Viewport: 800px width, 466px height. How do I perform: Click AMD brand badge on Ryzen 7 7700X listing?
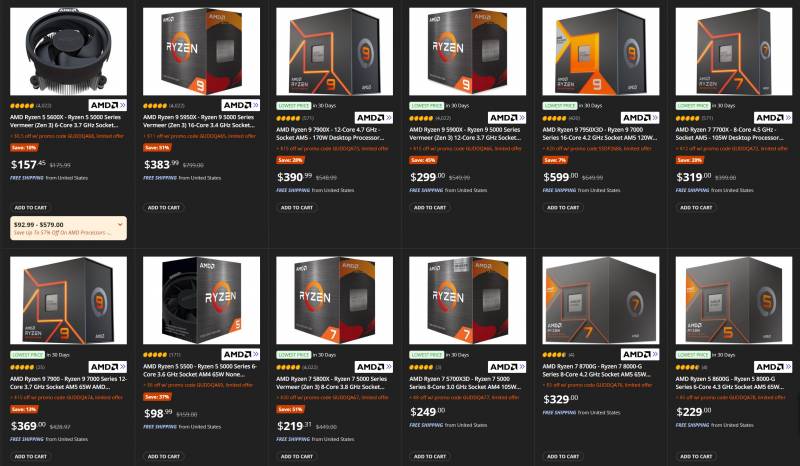tap(773, 117)
